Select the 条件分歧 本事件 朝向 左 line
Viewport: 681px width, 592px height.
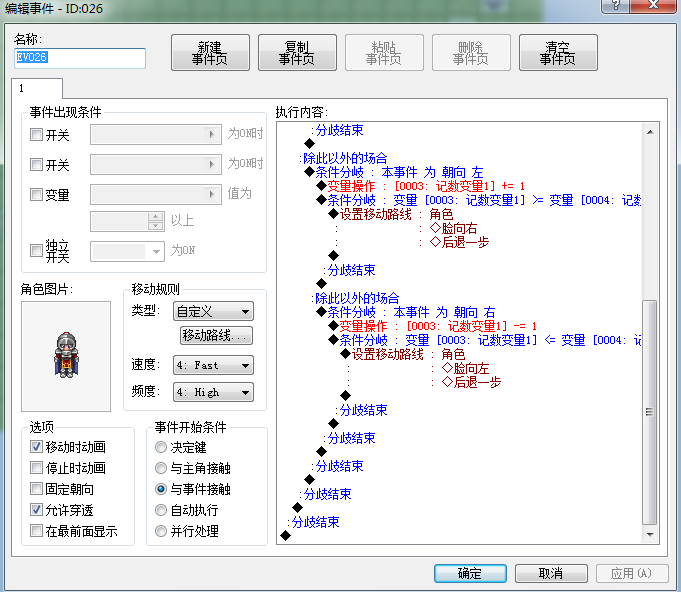[393, 172]
